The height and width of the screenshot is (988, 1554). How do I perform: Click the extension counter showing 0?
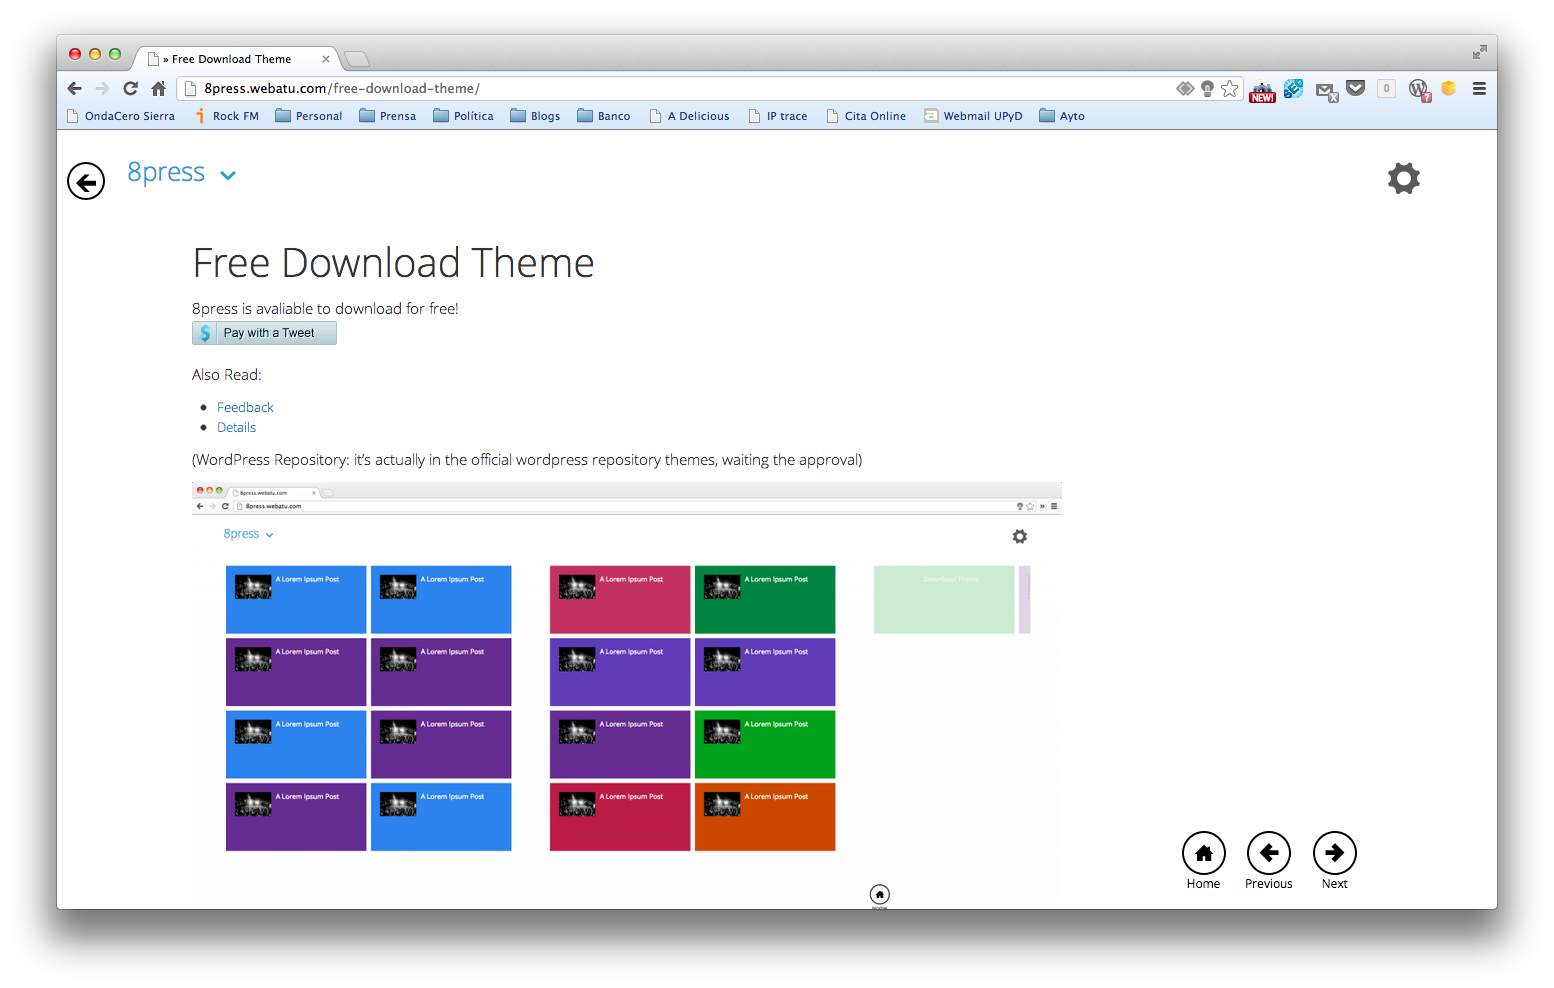pyautogui.click(x=1386, y=88)
